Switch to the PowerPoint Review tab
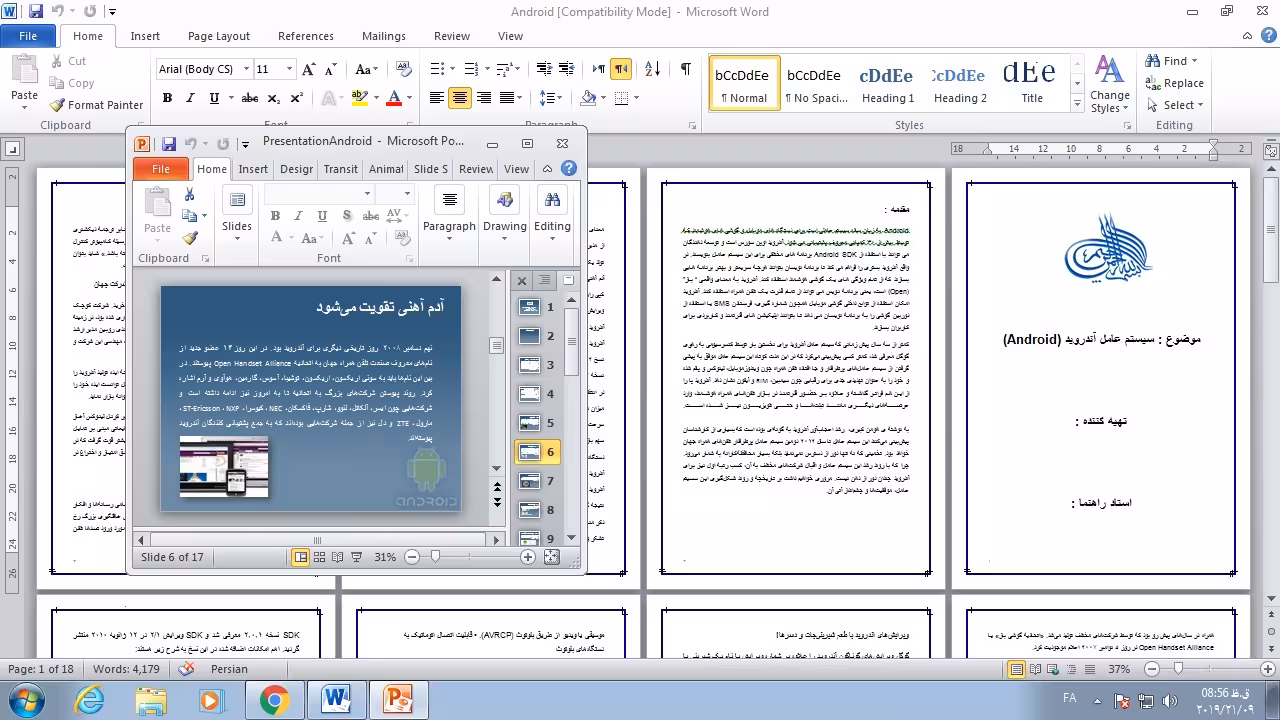This screenshot has width=1280, height=720. (476, 169)
